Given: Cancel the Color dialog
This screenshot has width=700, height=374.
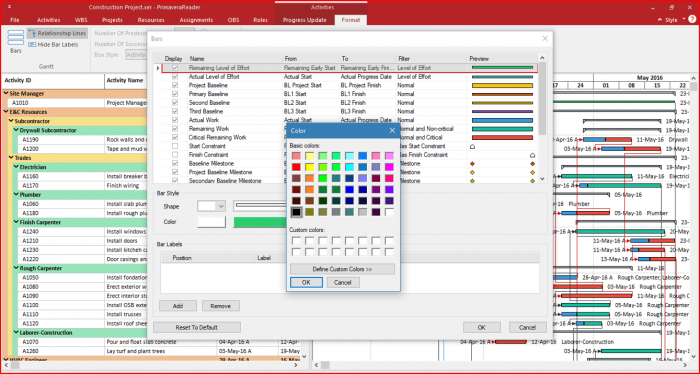Looking at the screenshot, I should click(x=343, y=283).
